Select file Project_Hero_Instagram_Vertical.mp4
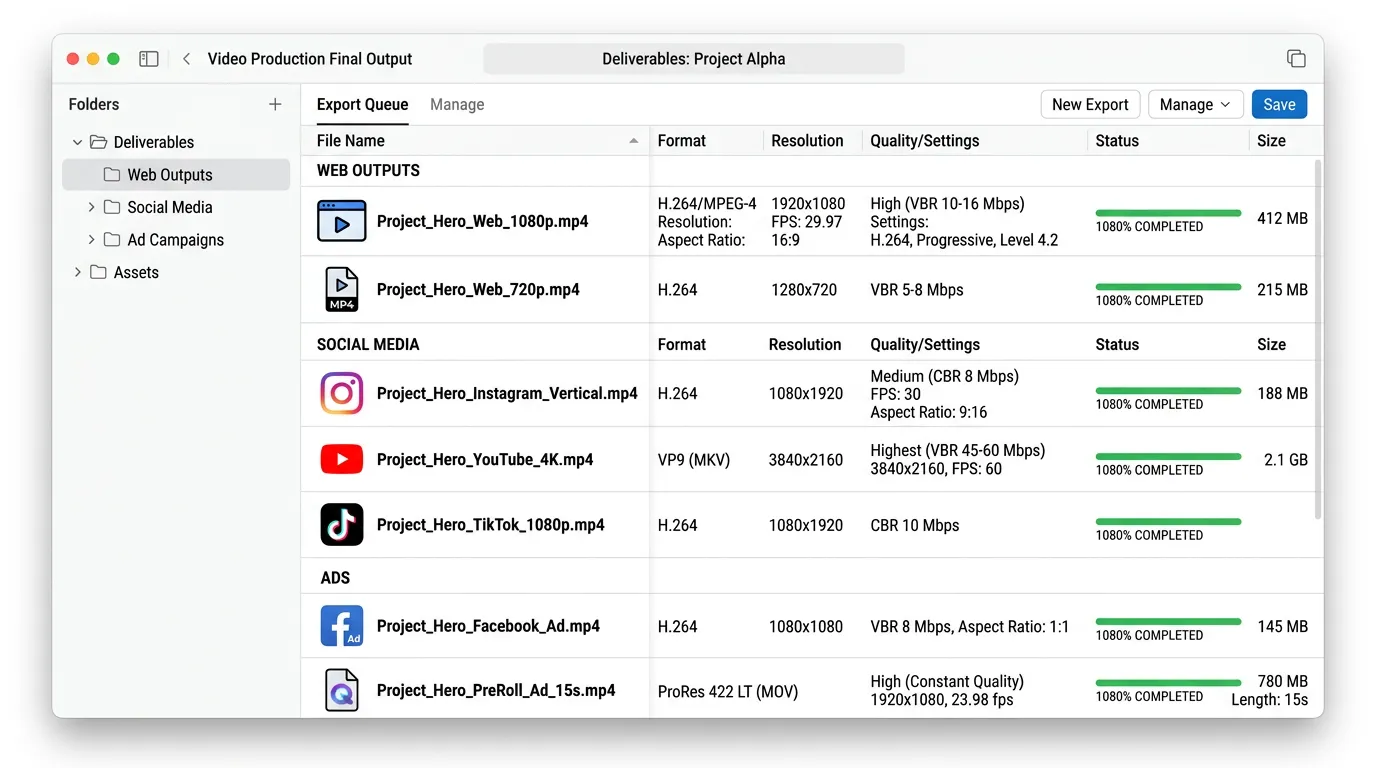This screenshot has height=768, width=1376. click(507, 393)
